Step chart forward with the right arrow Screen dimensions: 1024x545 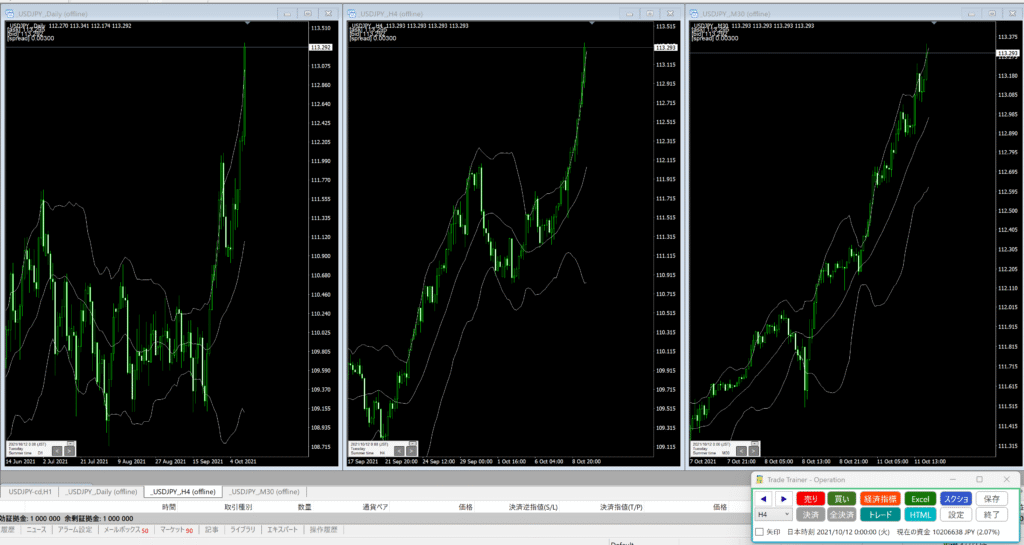click(x=784, y=499)
